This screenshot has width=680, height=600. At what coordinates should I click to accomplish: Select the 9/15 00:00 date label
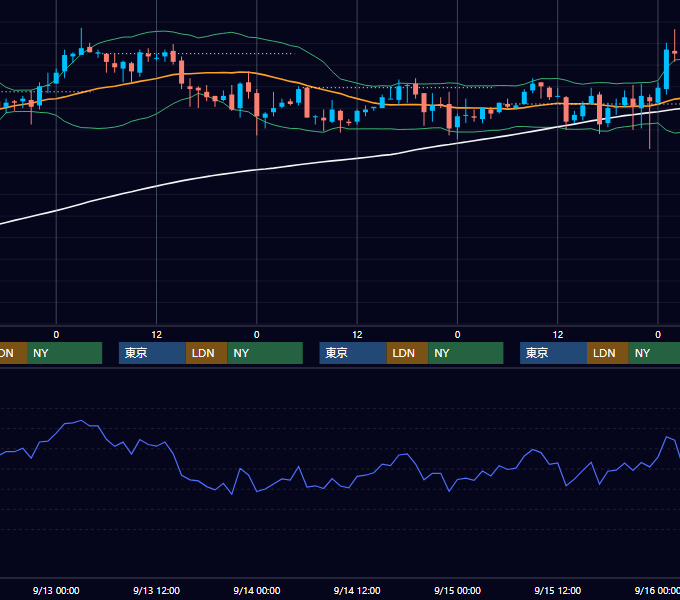coord(458,590)
